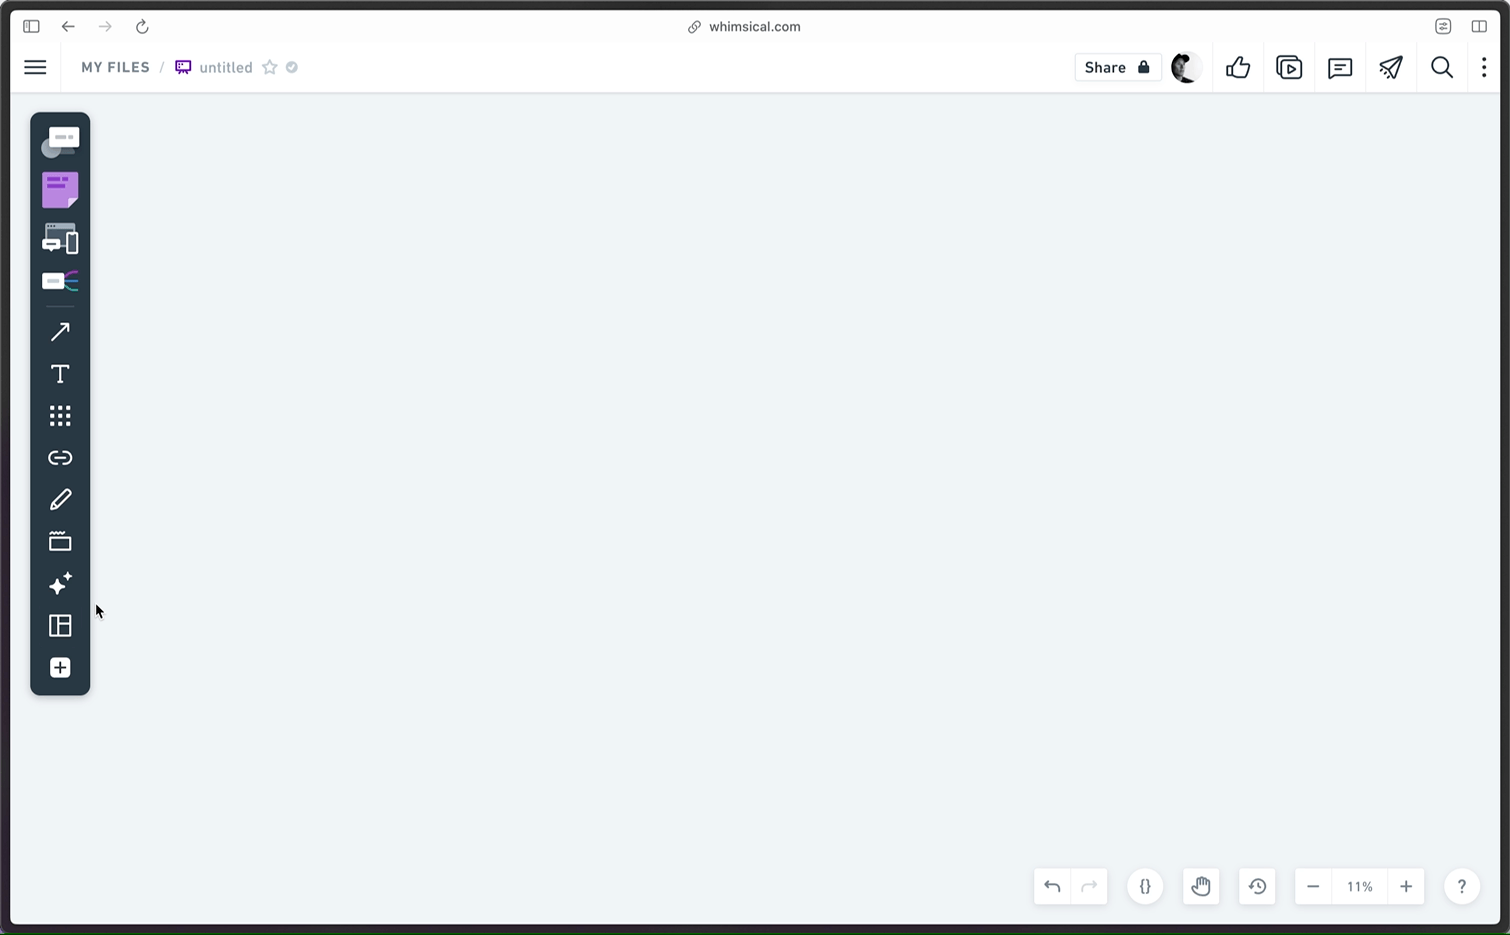Select the link tool
The width and height of the screenshot is (1510, 935).
(60, 458)
